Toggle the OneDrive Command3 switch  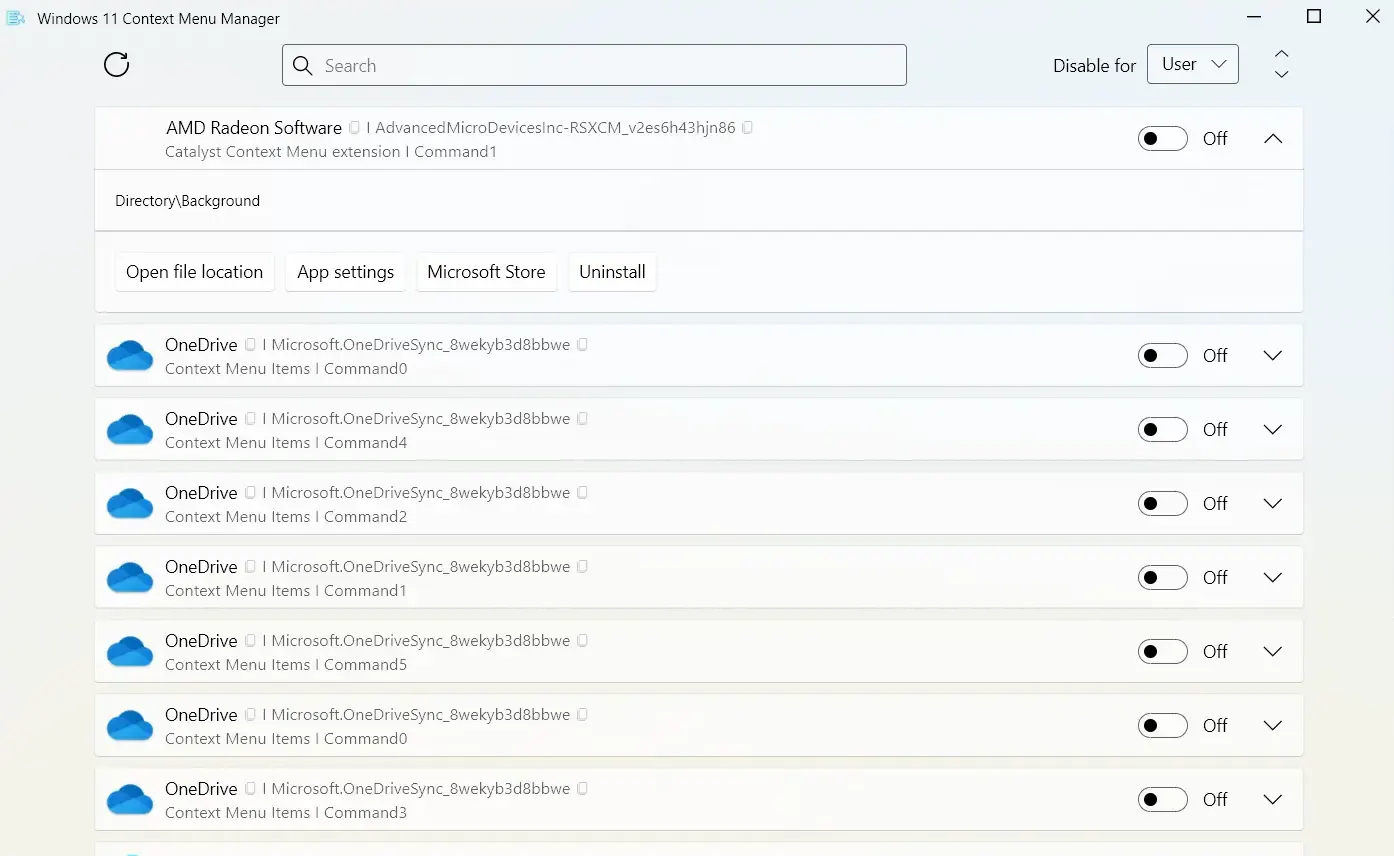click(x=1163, y=800)
